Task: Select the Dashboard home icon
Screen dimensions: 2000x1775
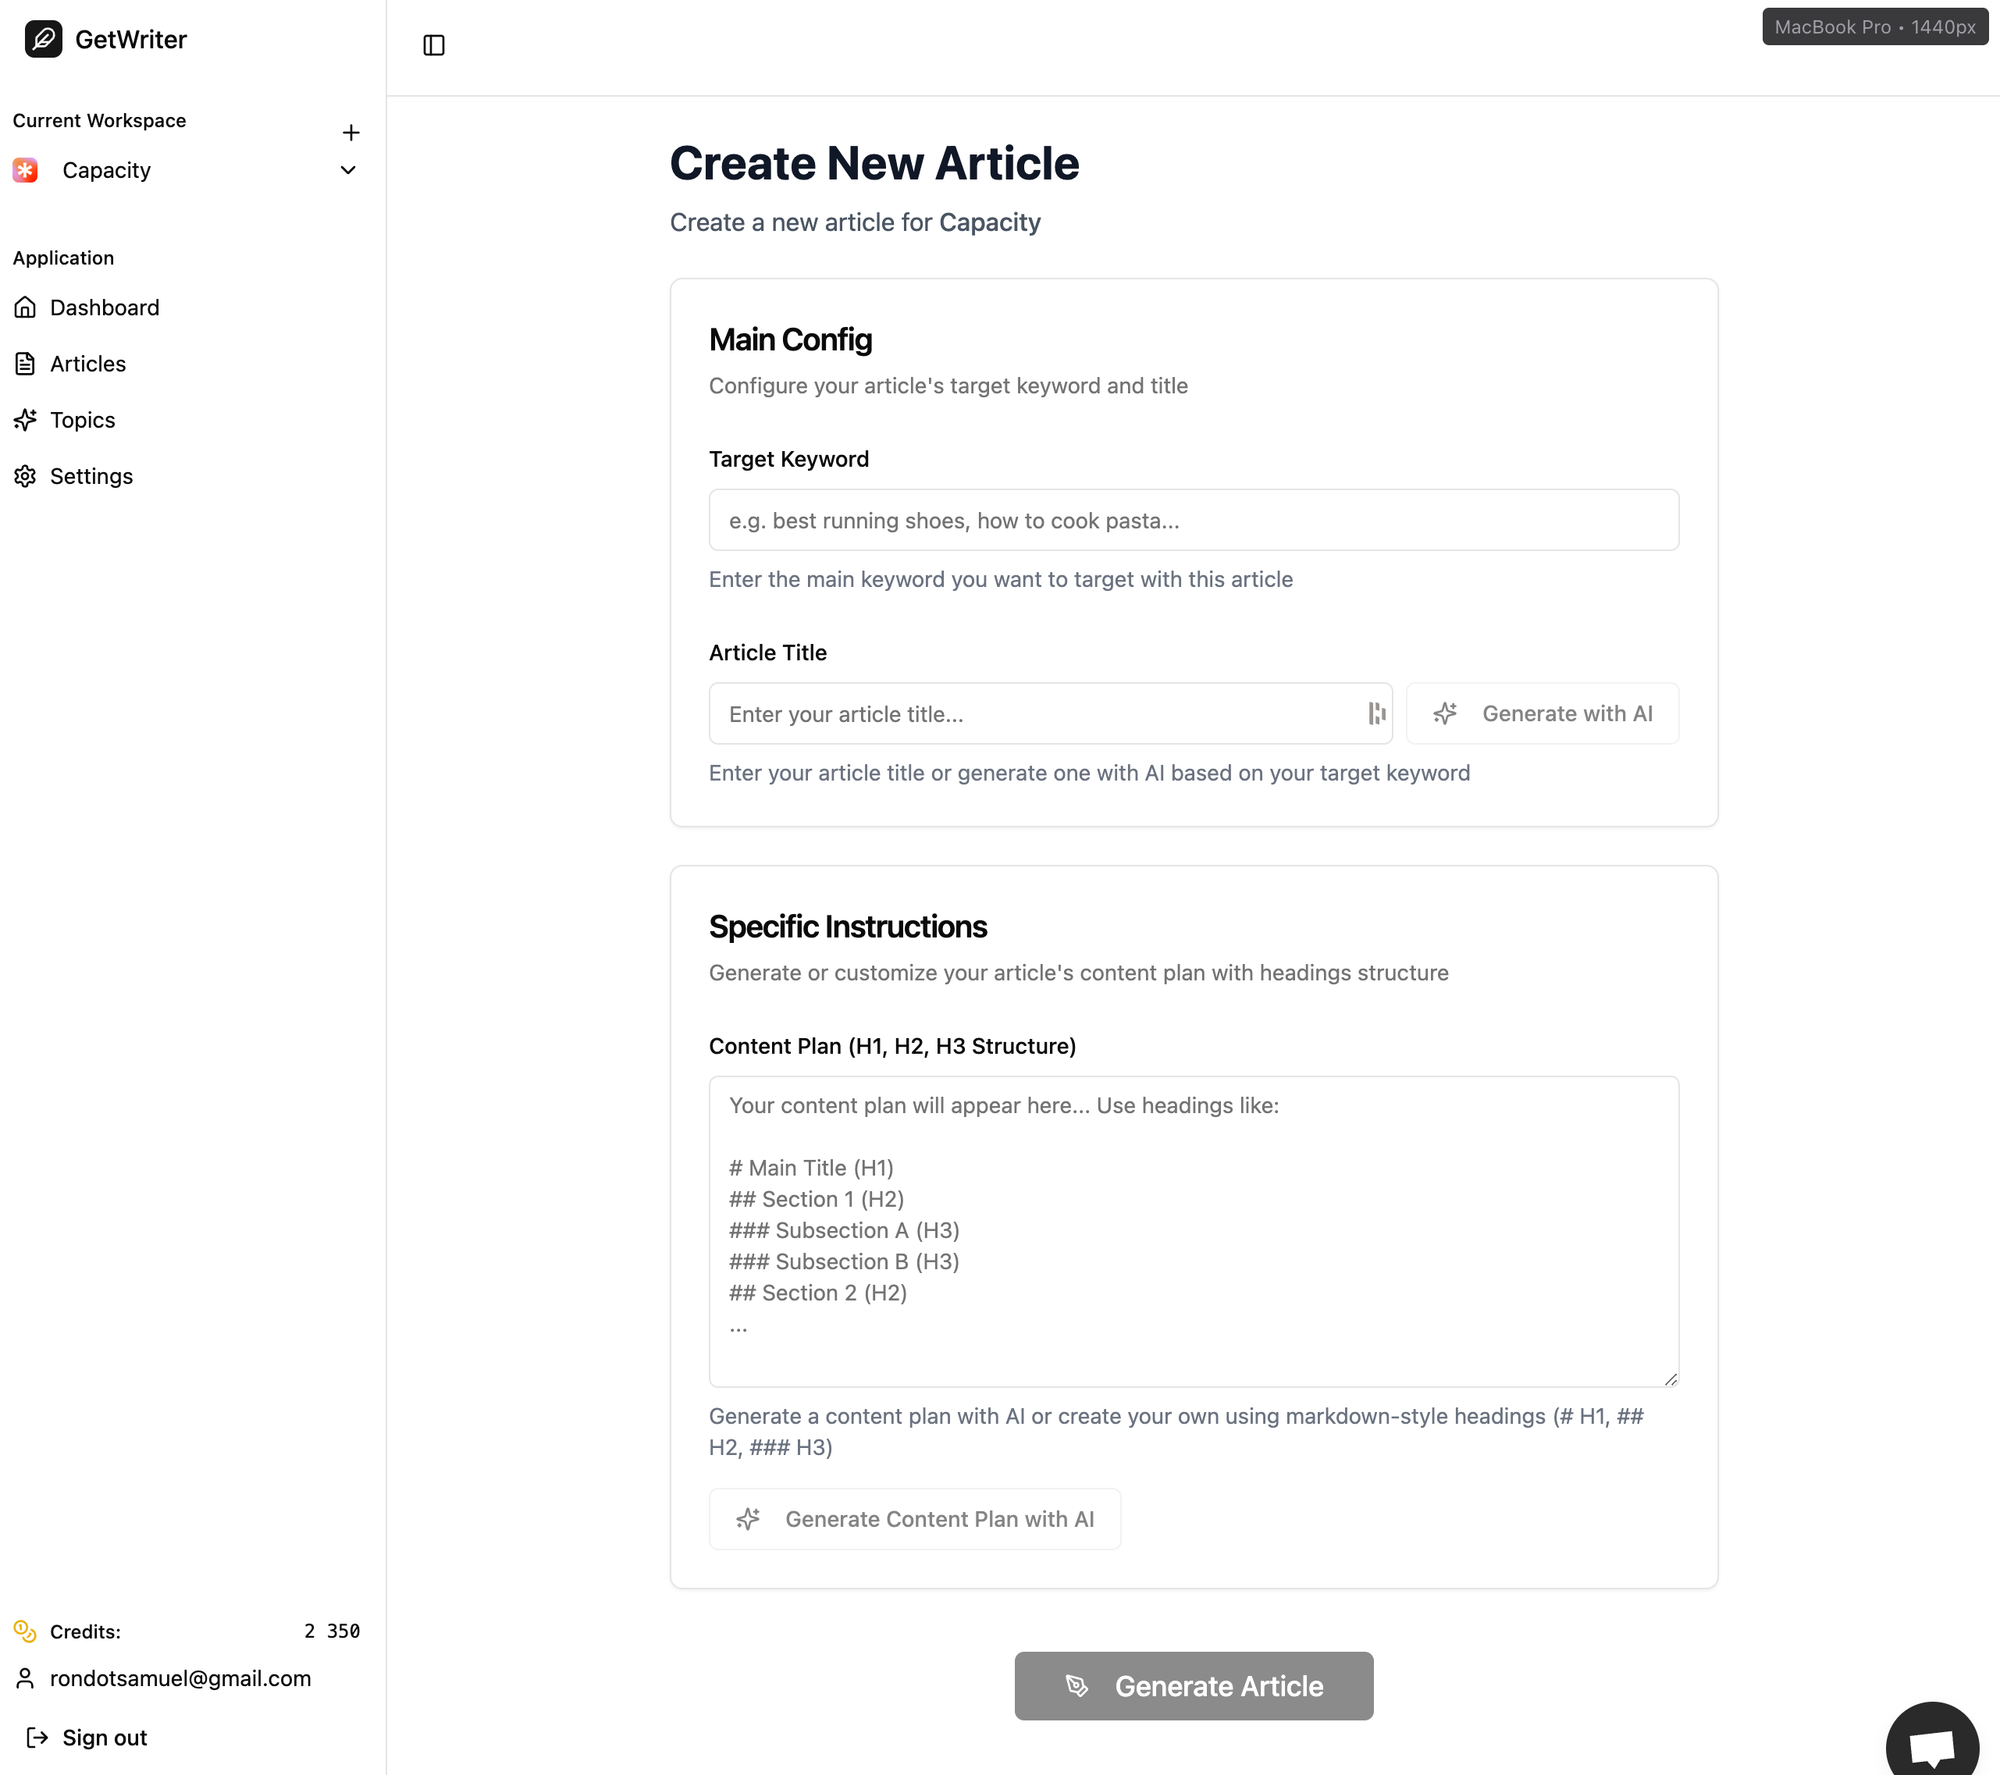Action: (26, 307)
